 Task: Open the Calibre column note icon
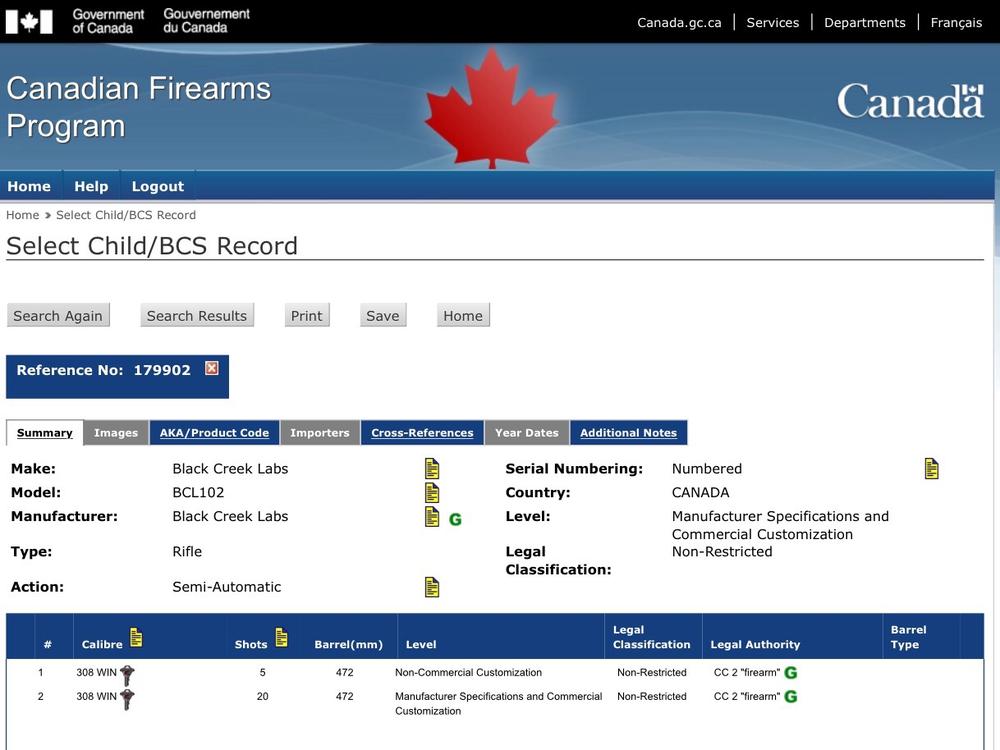(x=136, y=637)
